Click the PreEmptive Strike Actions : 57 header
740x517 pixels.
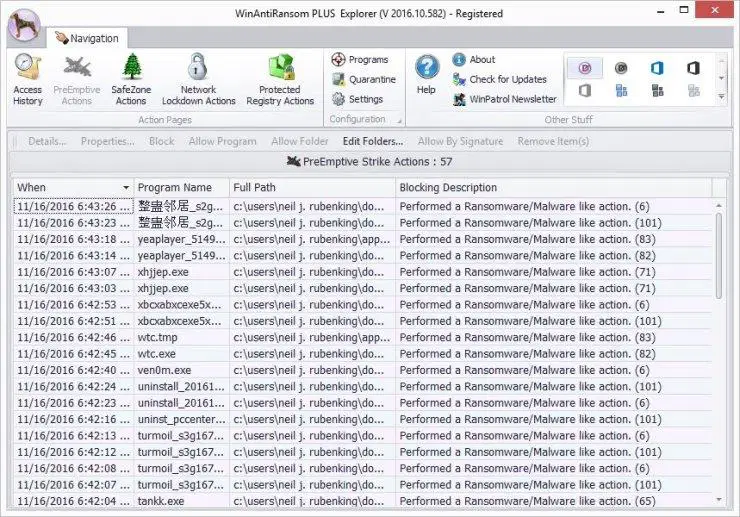(369, 161)
